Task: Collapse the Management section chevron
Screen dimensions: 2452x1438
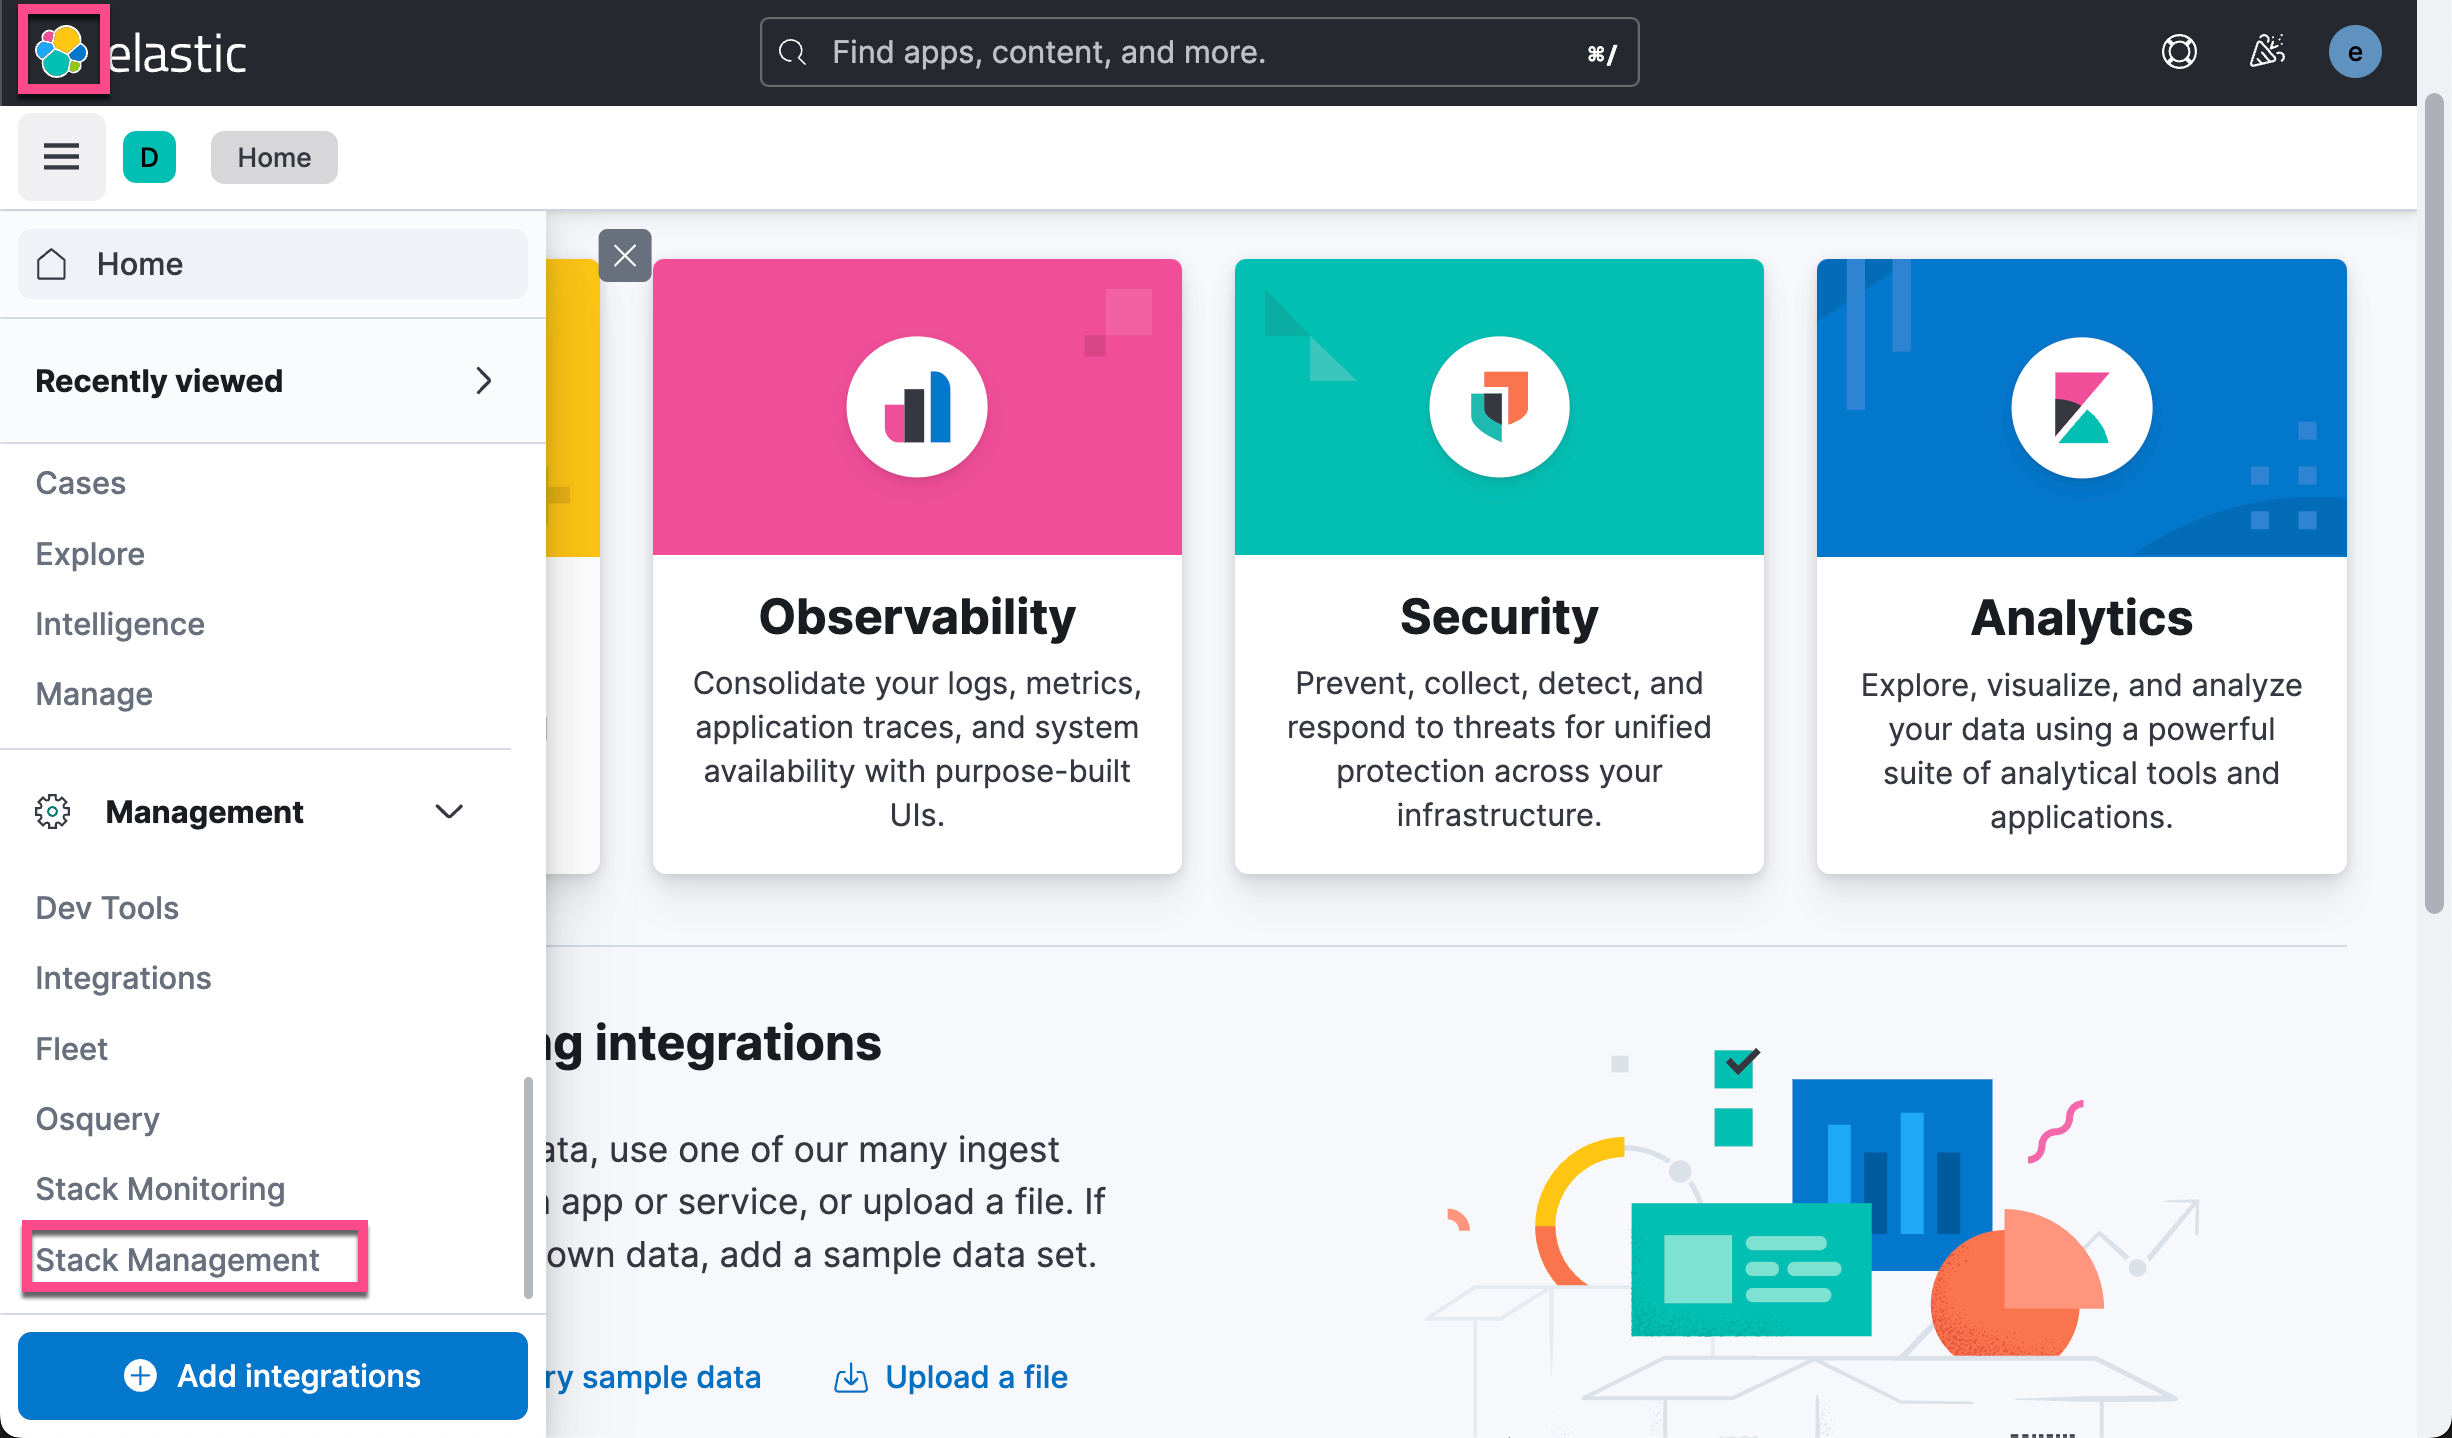Action: click(x=449, y=812)
